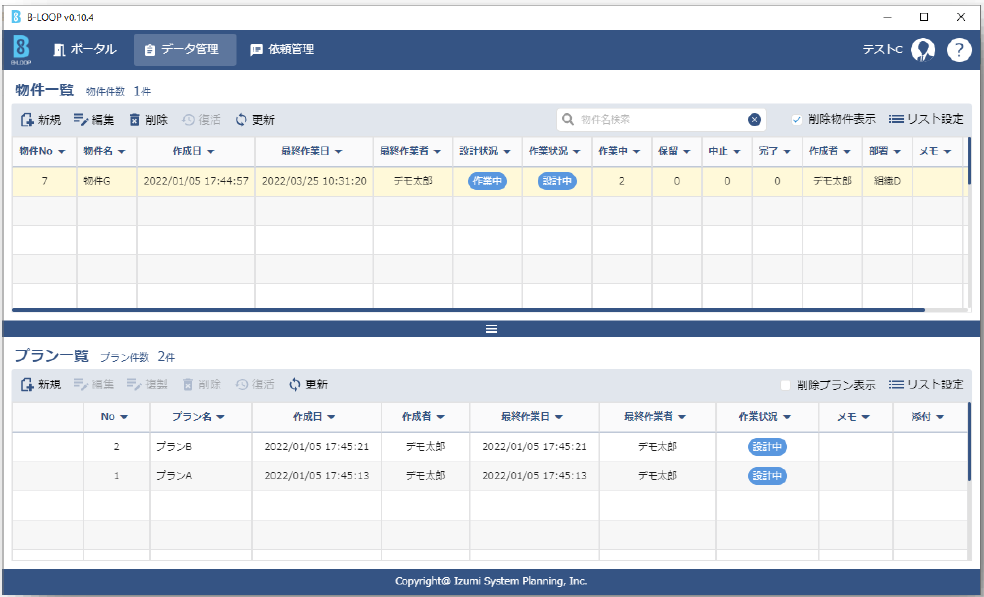
Task: Open リスト設定 for the property list
Action: (926, 119)
